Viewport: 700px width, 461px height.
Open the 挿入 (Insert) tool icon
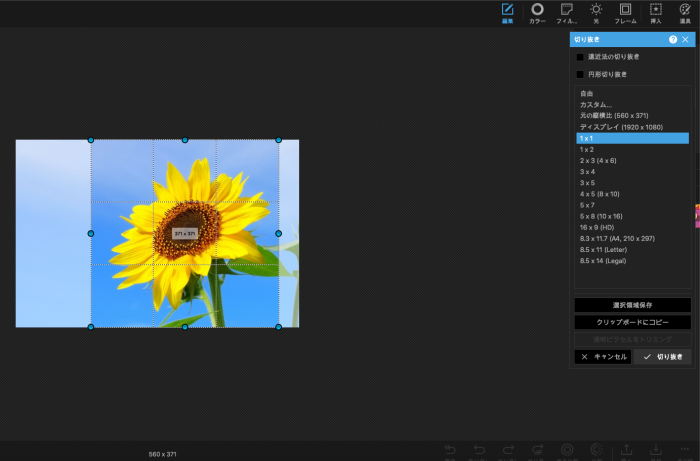click(x=655, y=12)
